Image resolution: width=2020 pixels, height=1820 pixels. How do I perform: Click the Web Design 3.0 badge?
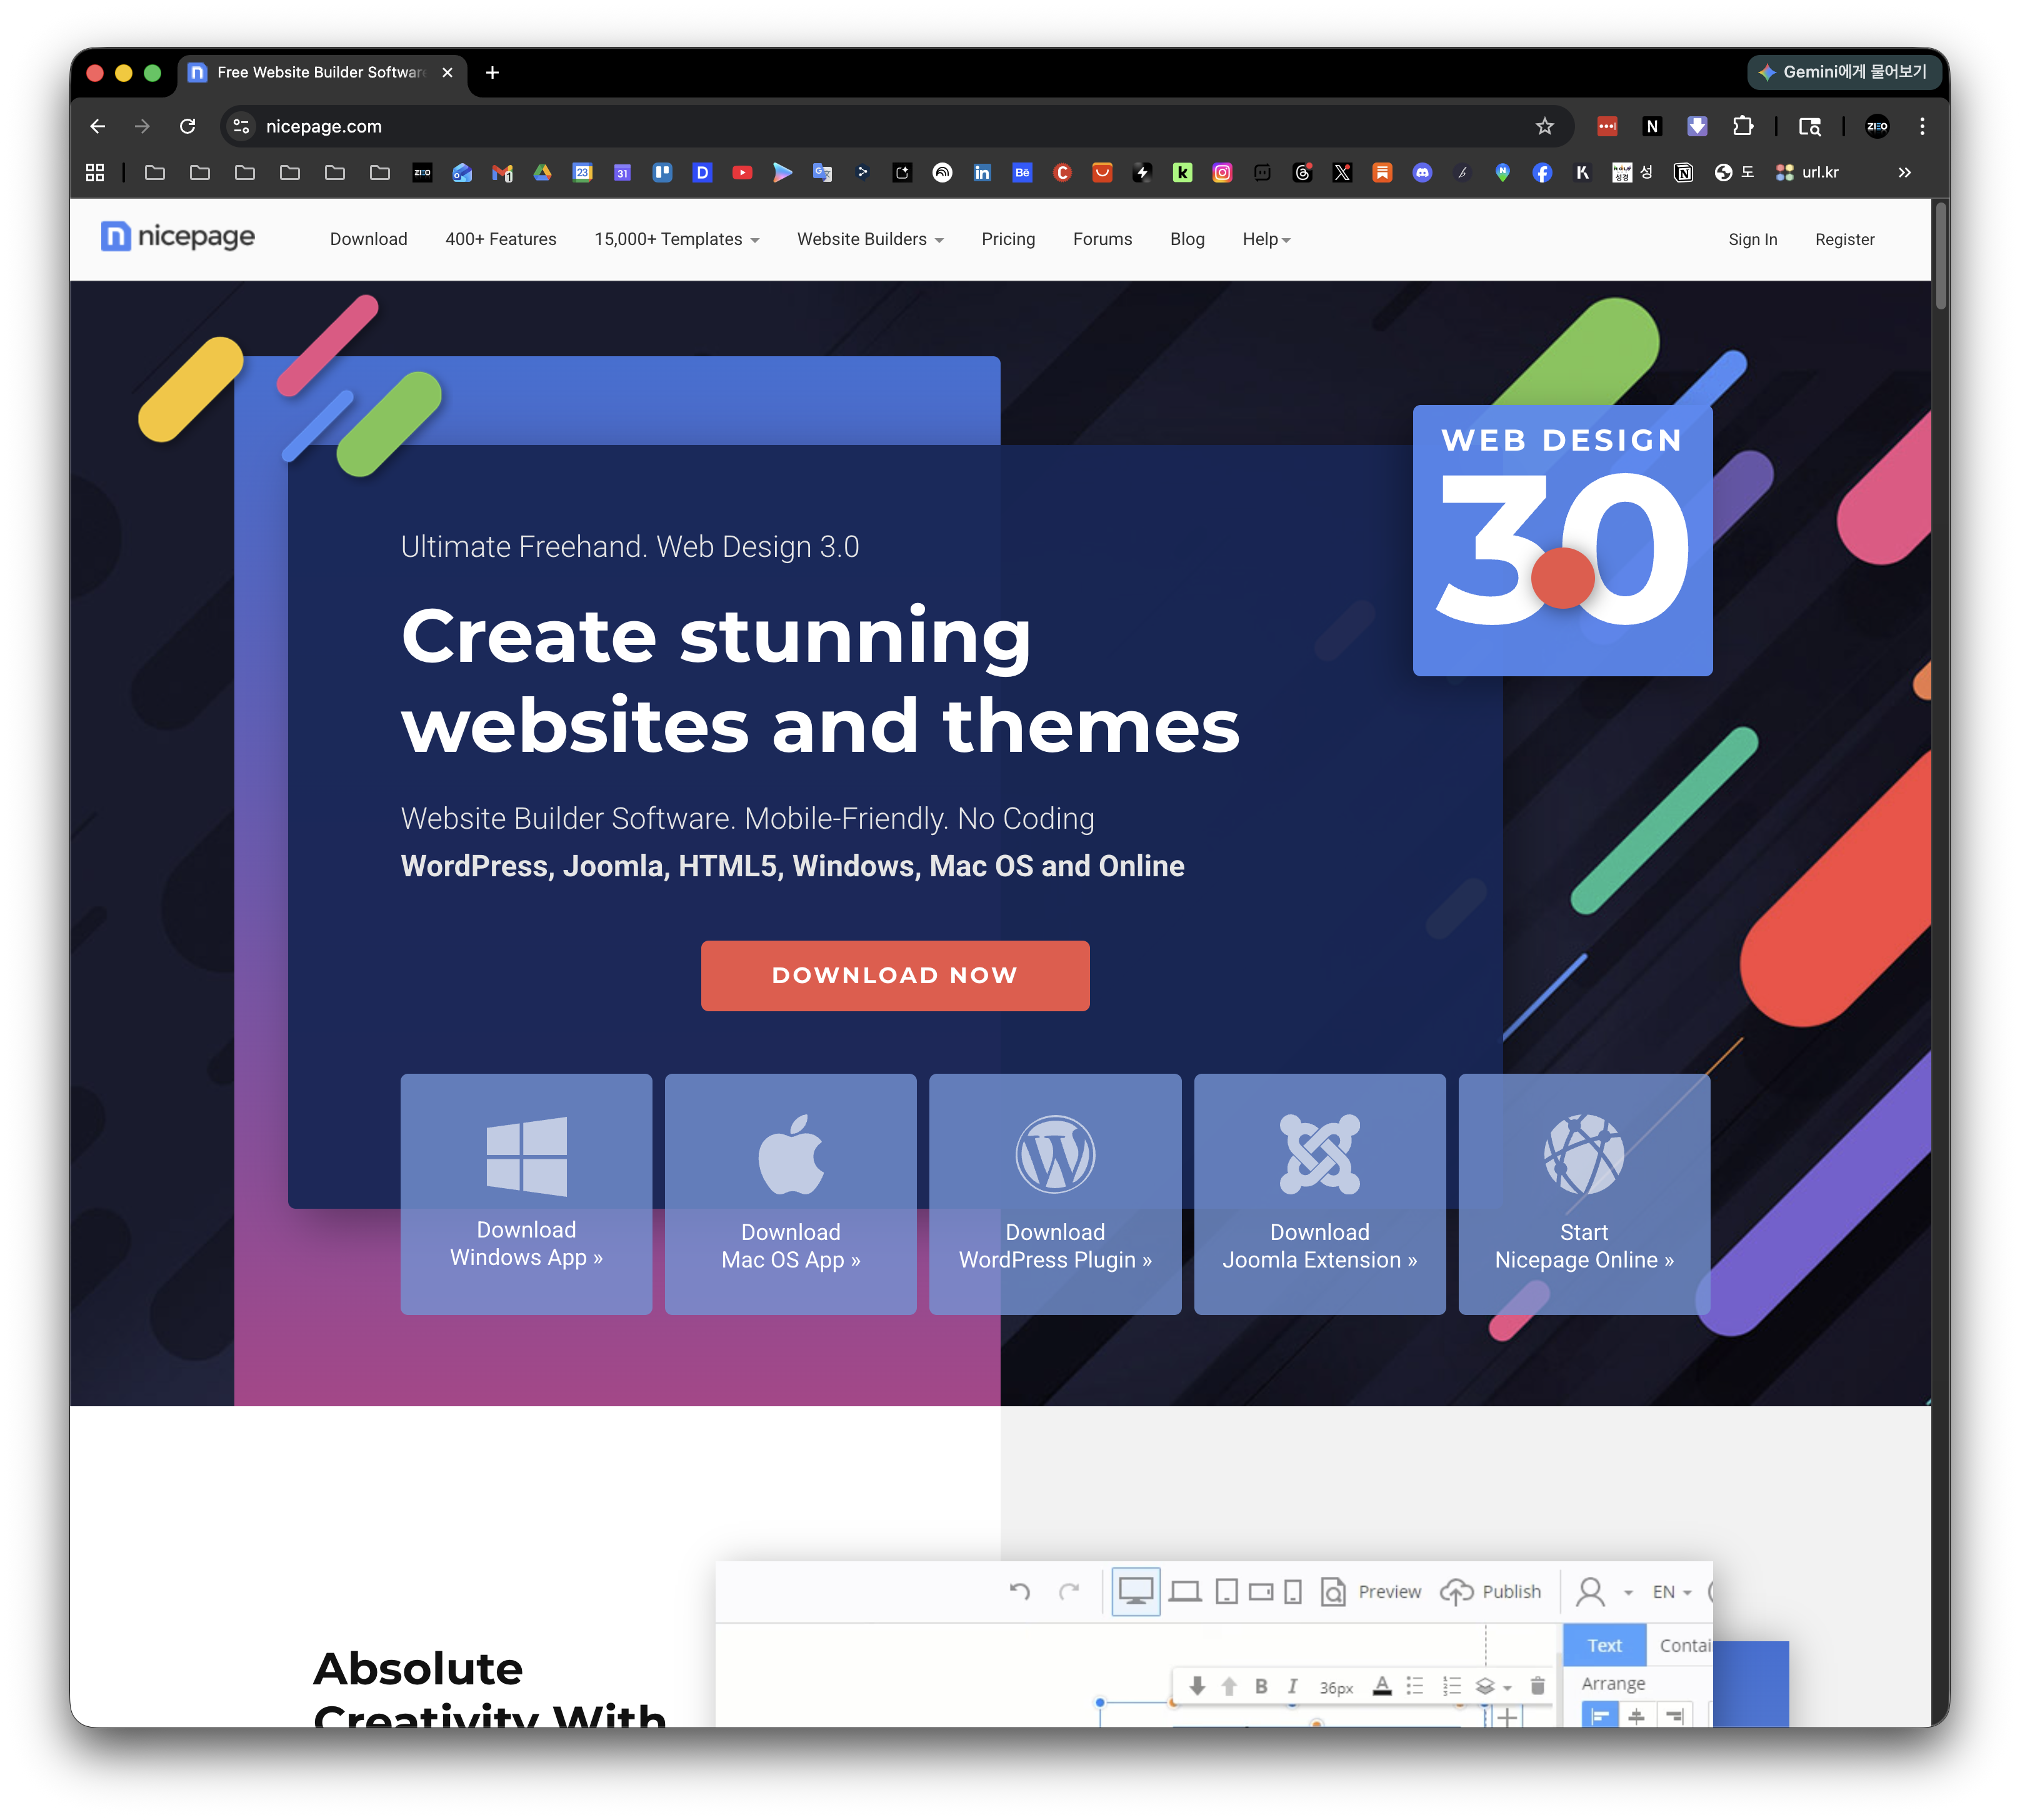[x=1562, y=540]
